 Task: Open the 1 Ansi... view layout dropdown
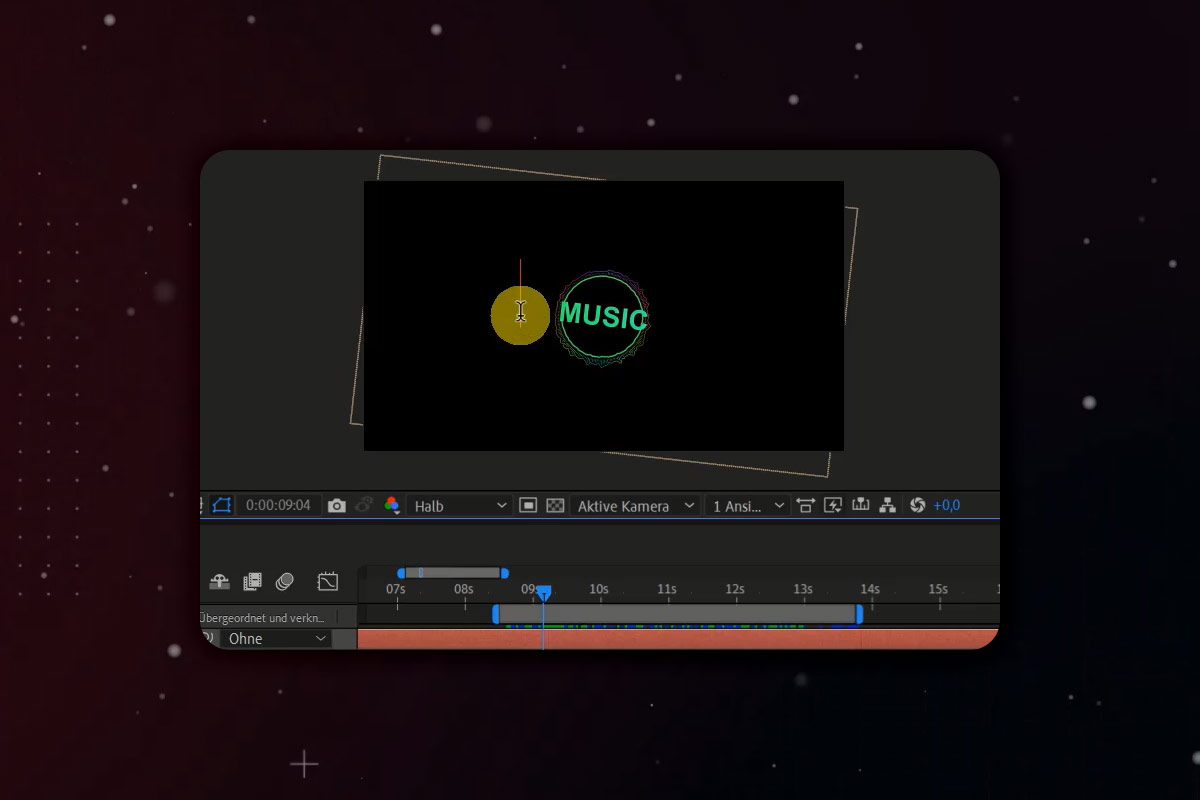(x=747, y=506)
